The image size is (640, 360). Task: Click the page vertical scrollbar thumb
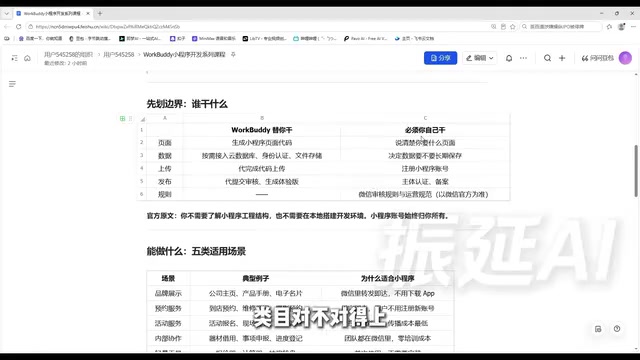(x=636, y=171)
